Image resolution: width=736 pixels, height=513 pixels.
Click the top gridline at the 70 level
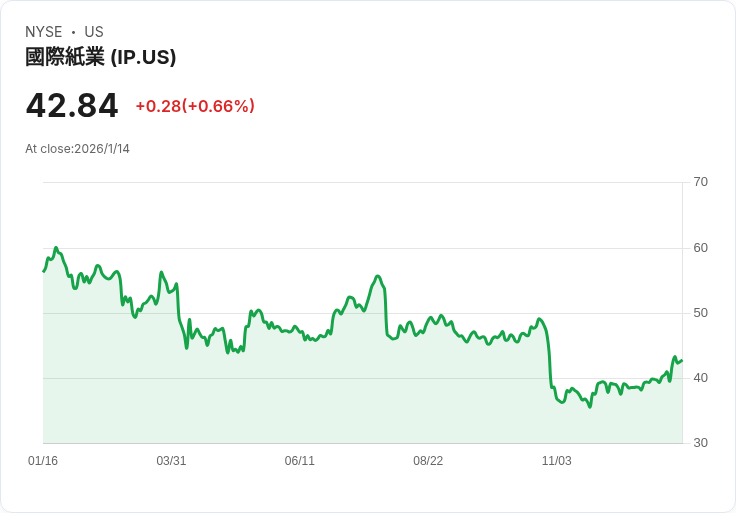pos(360,183)
